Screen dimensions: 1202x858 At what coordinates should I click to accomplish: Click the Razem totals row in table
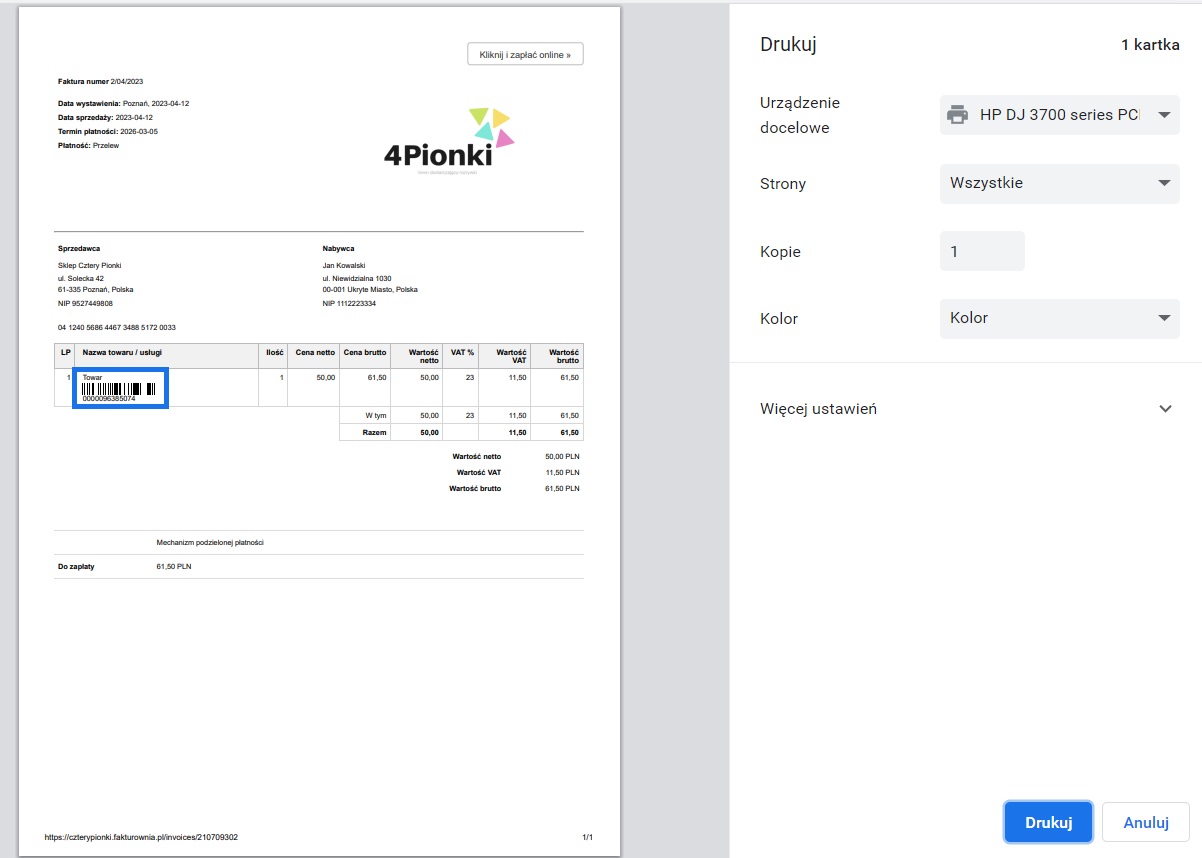coord(461,433)
